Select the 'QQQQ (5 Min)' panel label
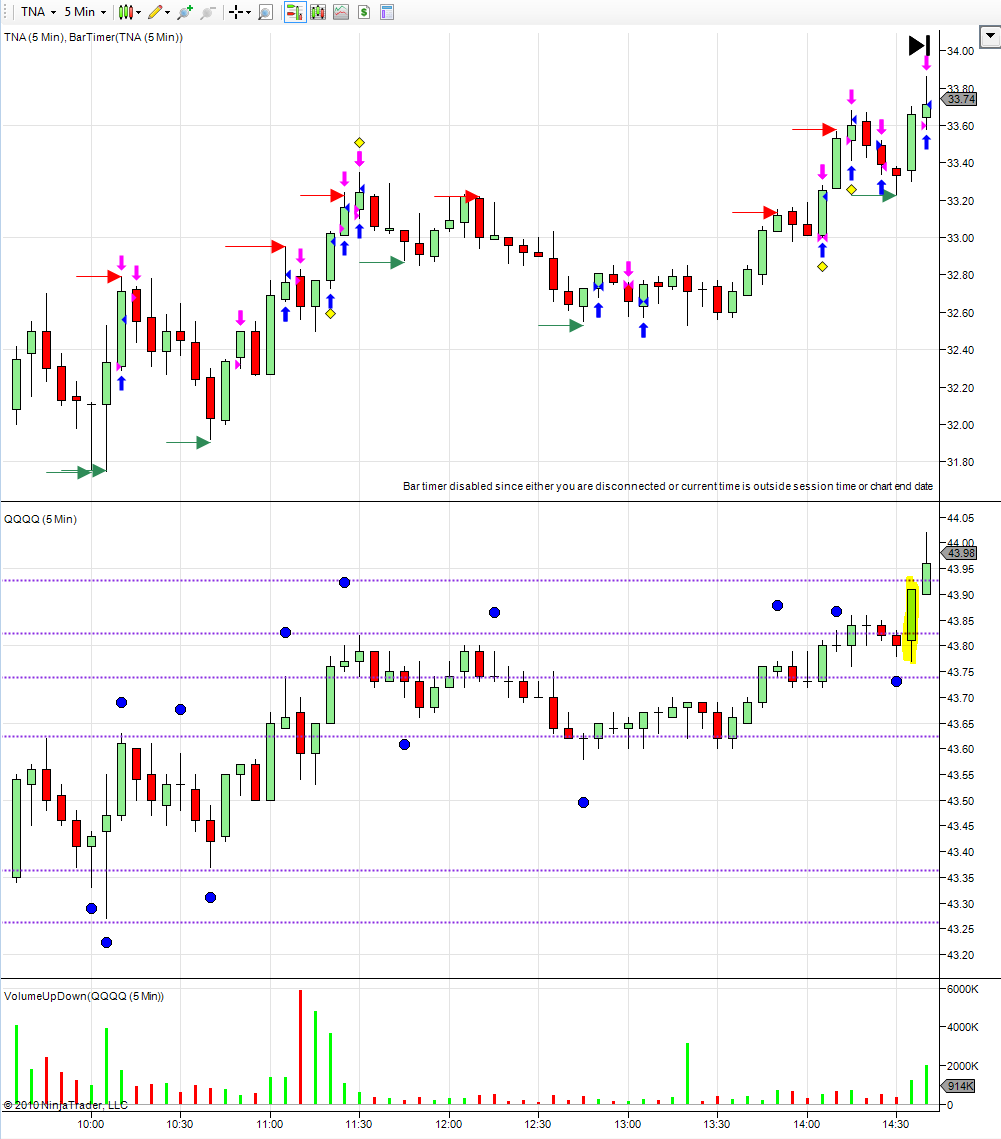 coord(41,519)
